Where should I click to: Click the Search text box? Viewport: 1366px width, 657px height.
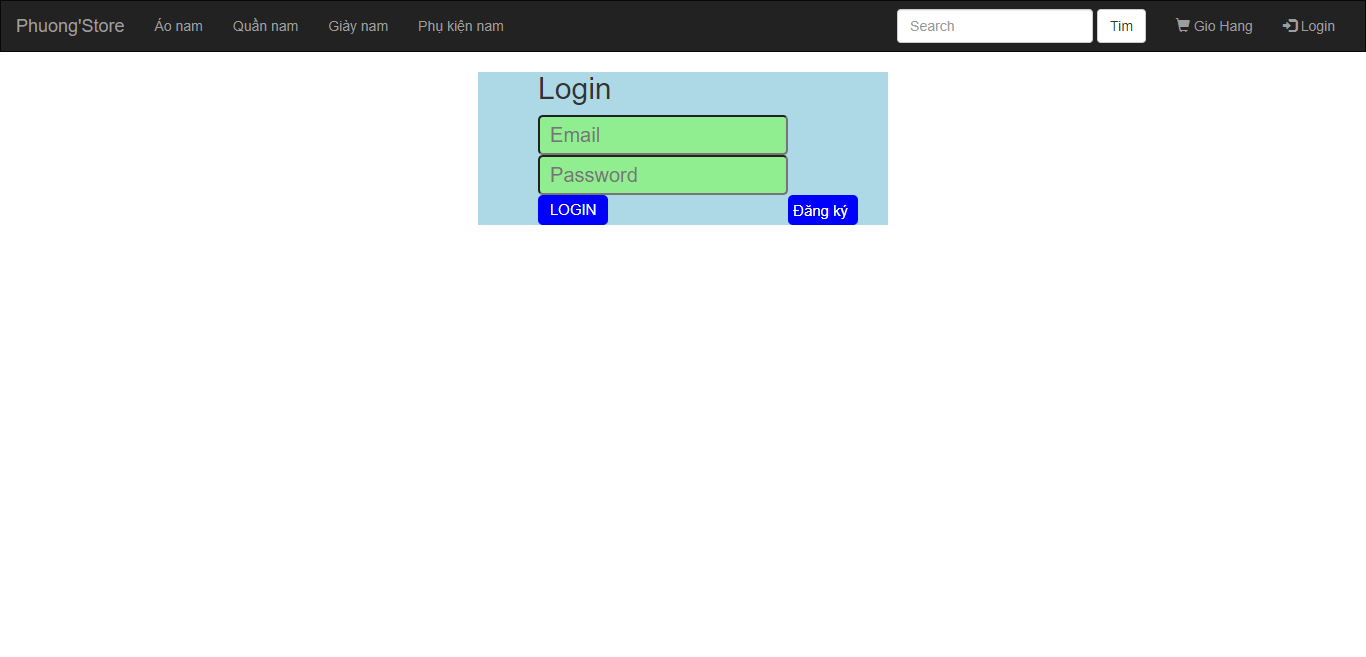[x=994, y=25]
